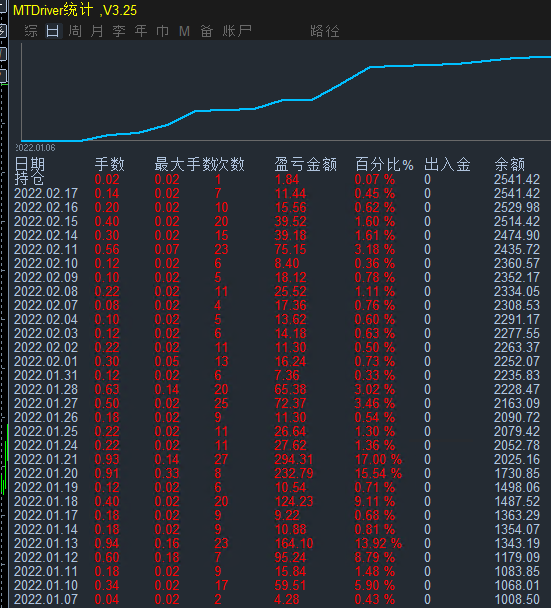Click the 13.92 % percentage value
Screen dimensions: 551x608
point(378,543)
